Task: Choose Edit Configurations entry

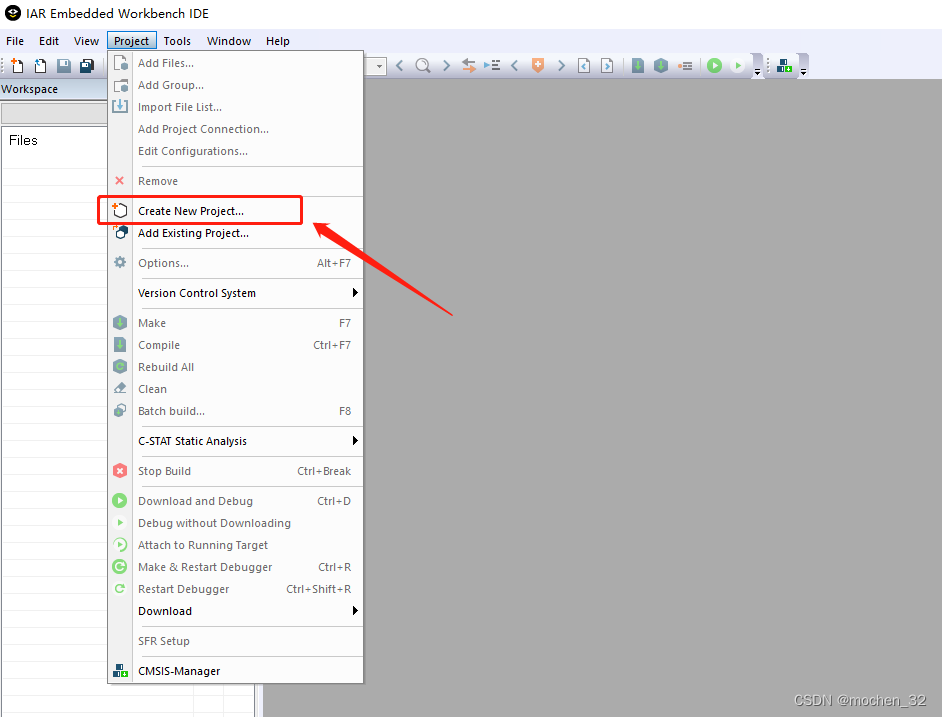Action: tap(236, 151)
